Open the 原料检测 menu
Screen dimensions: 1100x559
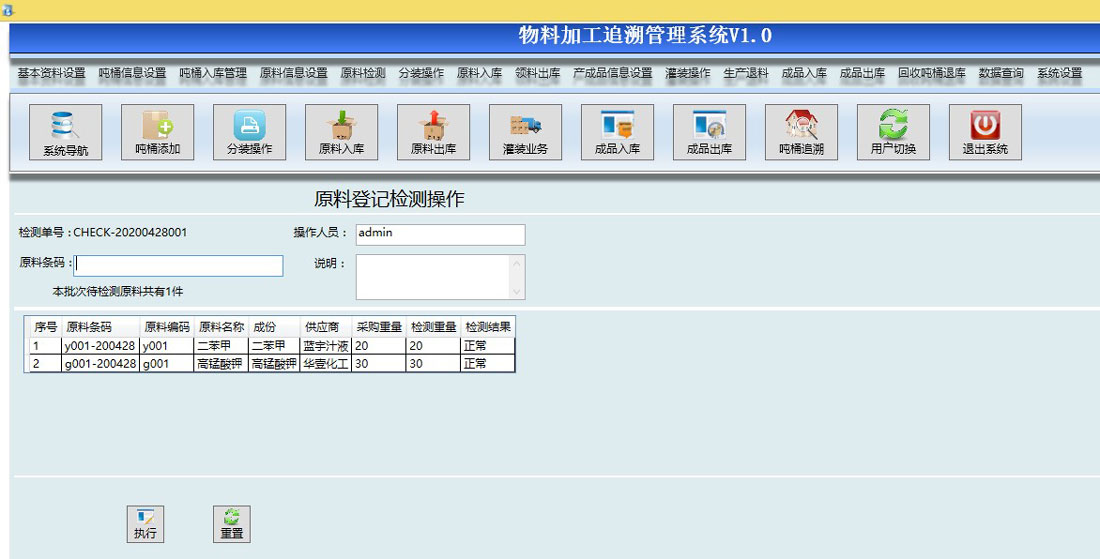coord(363,73)
